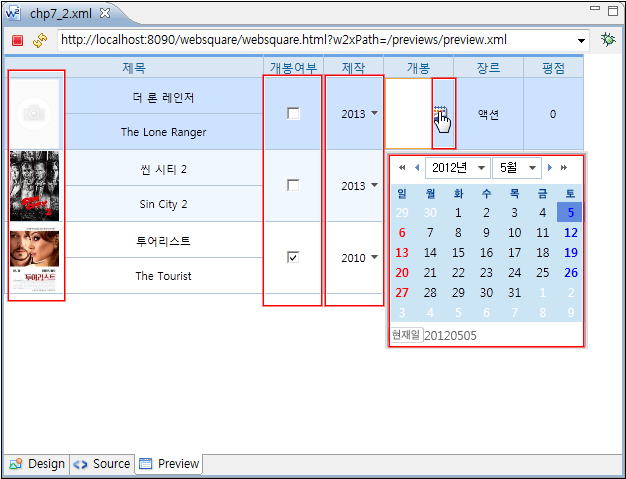Uncheck the 개봉여부 box for The Tourist
The image size is (626, 479).
(x=293, y=258)
